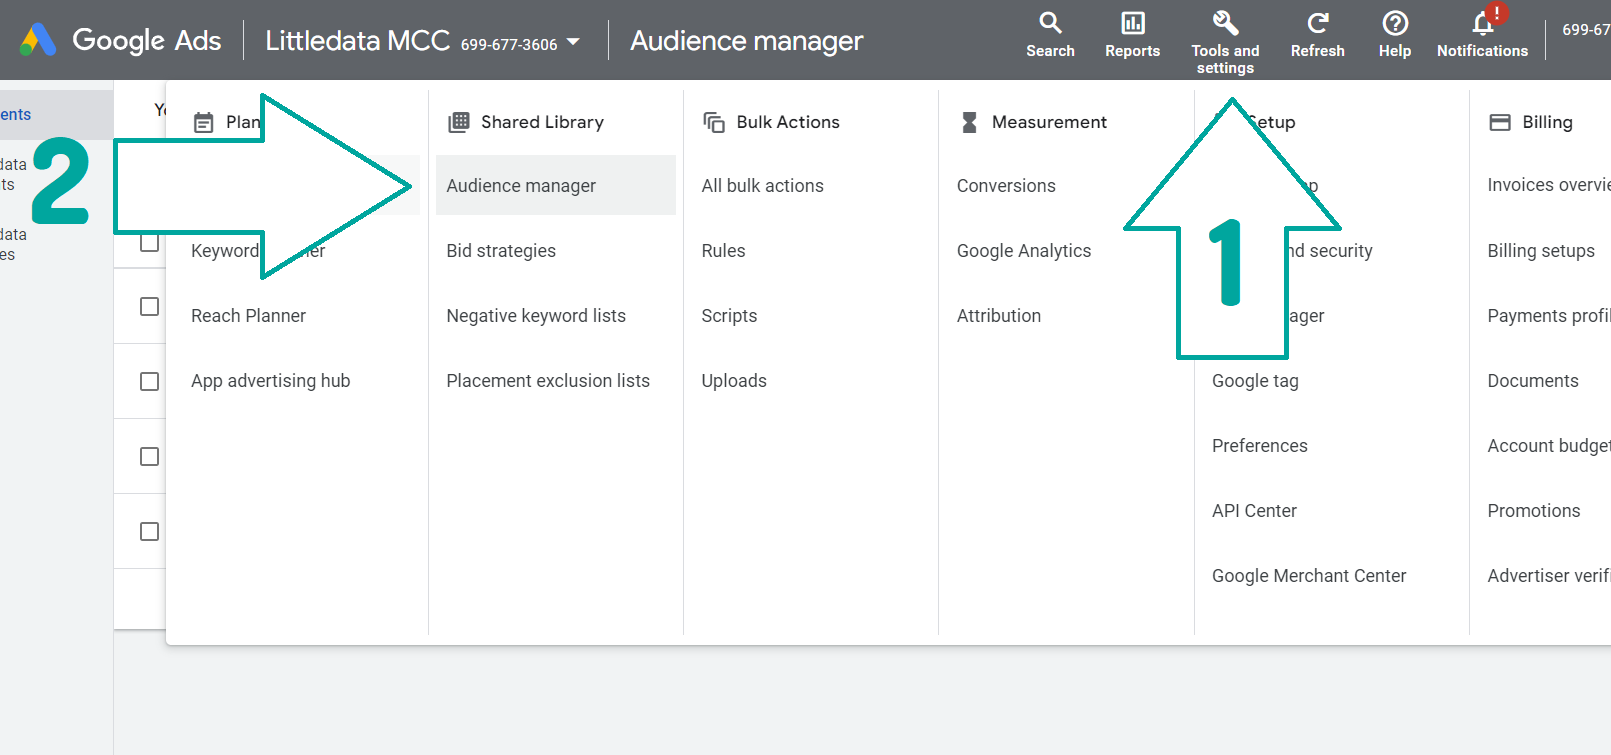Open API Center
This screenshot has width=1611, height=755.
point(1254,511)
